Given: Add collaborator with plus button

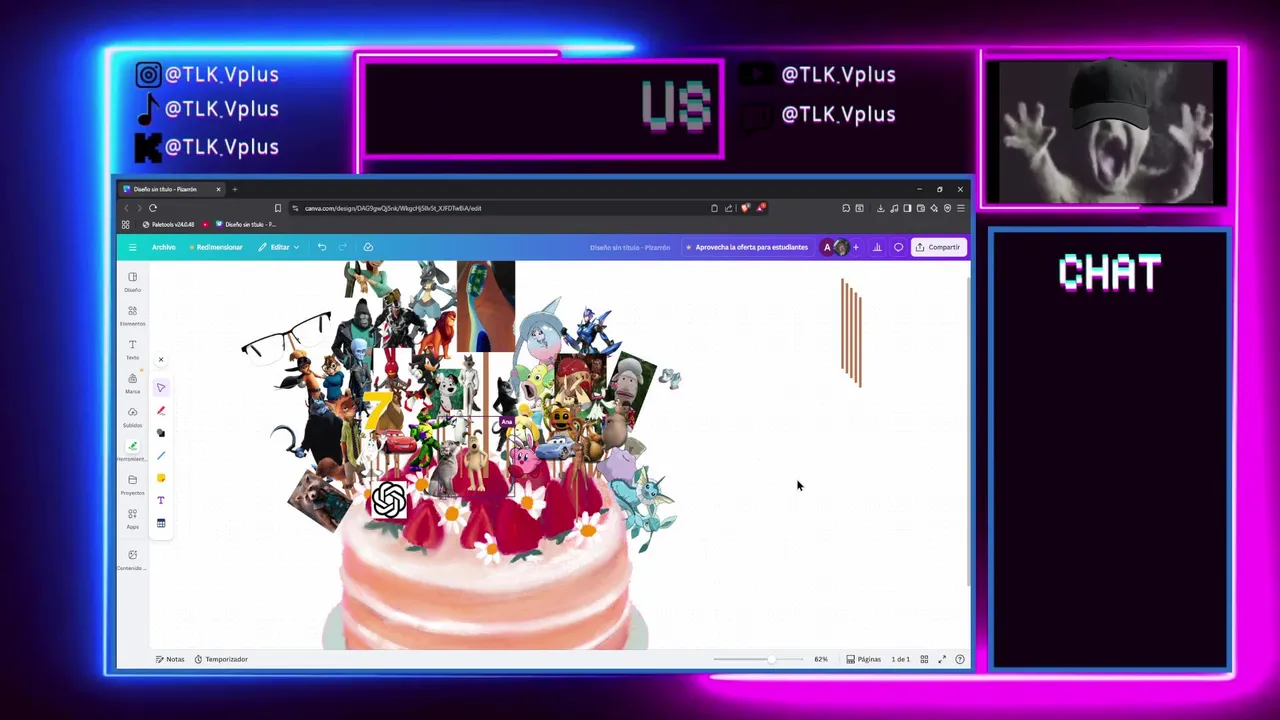Looking at the screenshot, I should (856, 247).
